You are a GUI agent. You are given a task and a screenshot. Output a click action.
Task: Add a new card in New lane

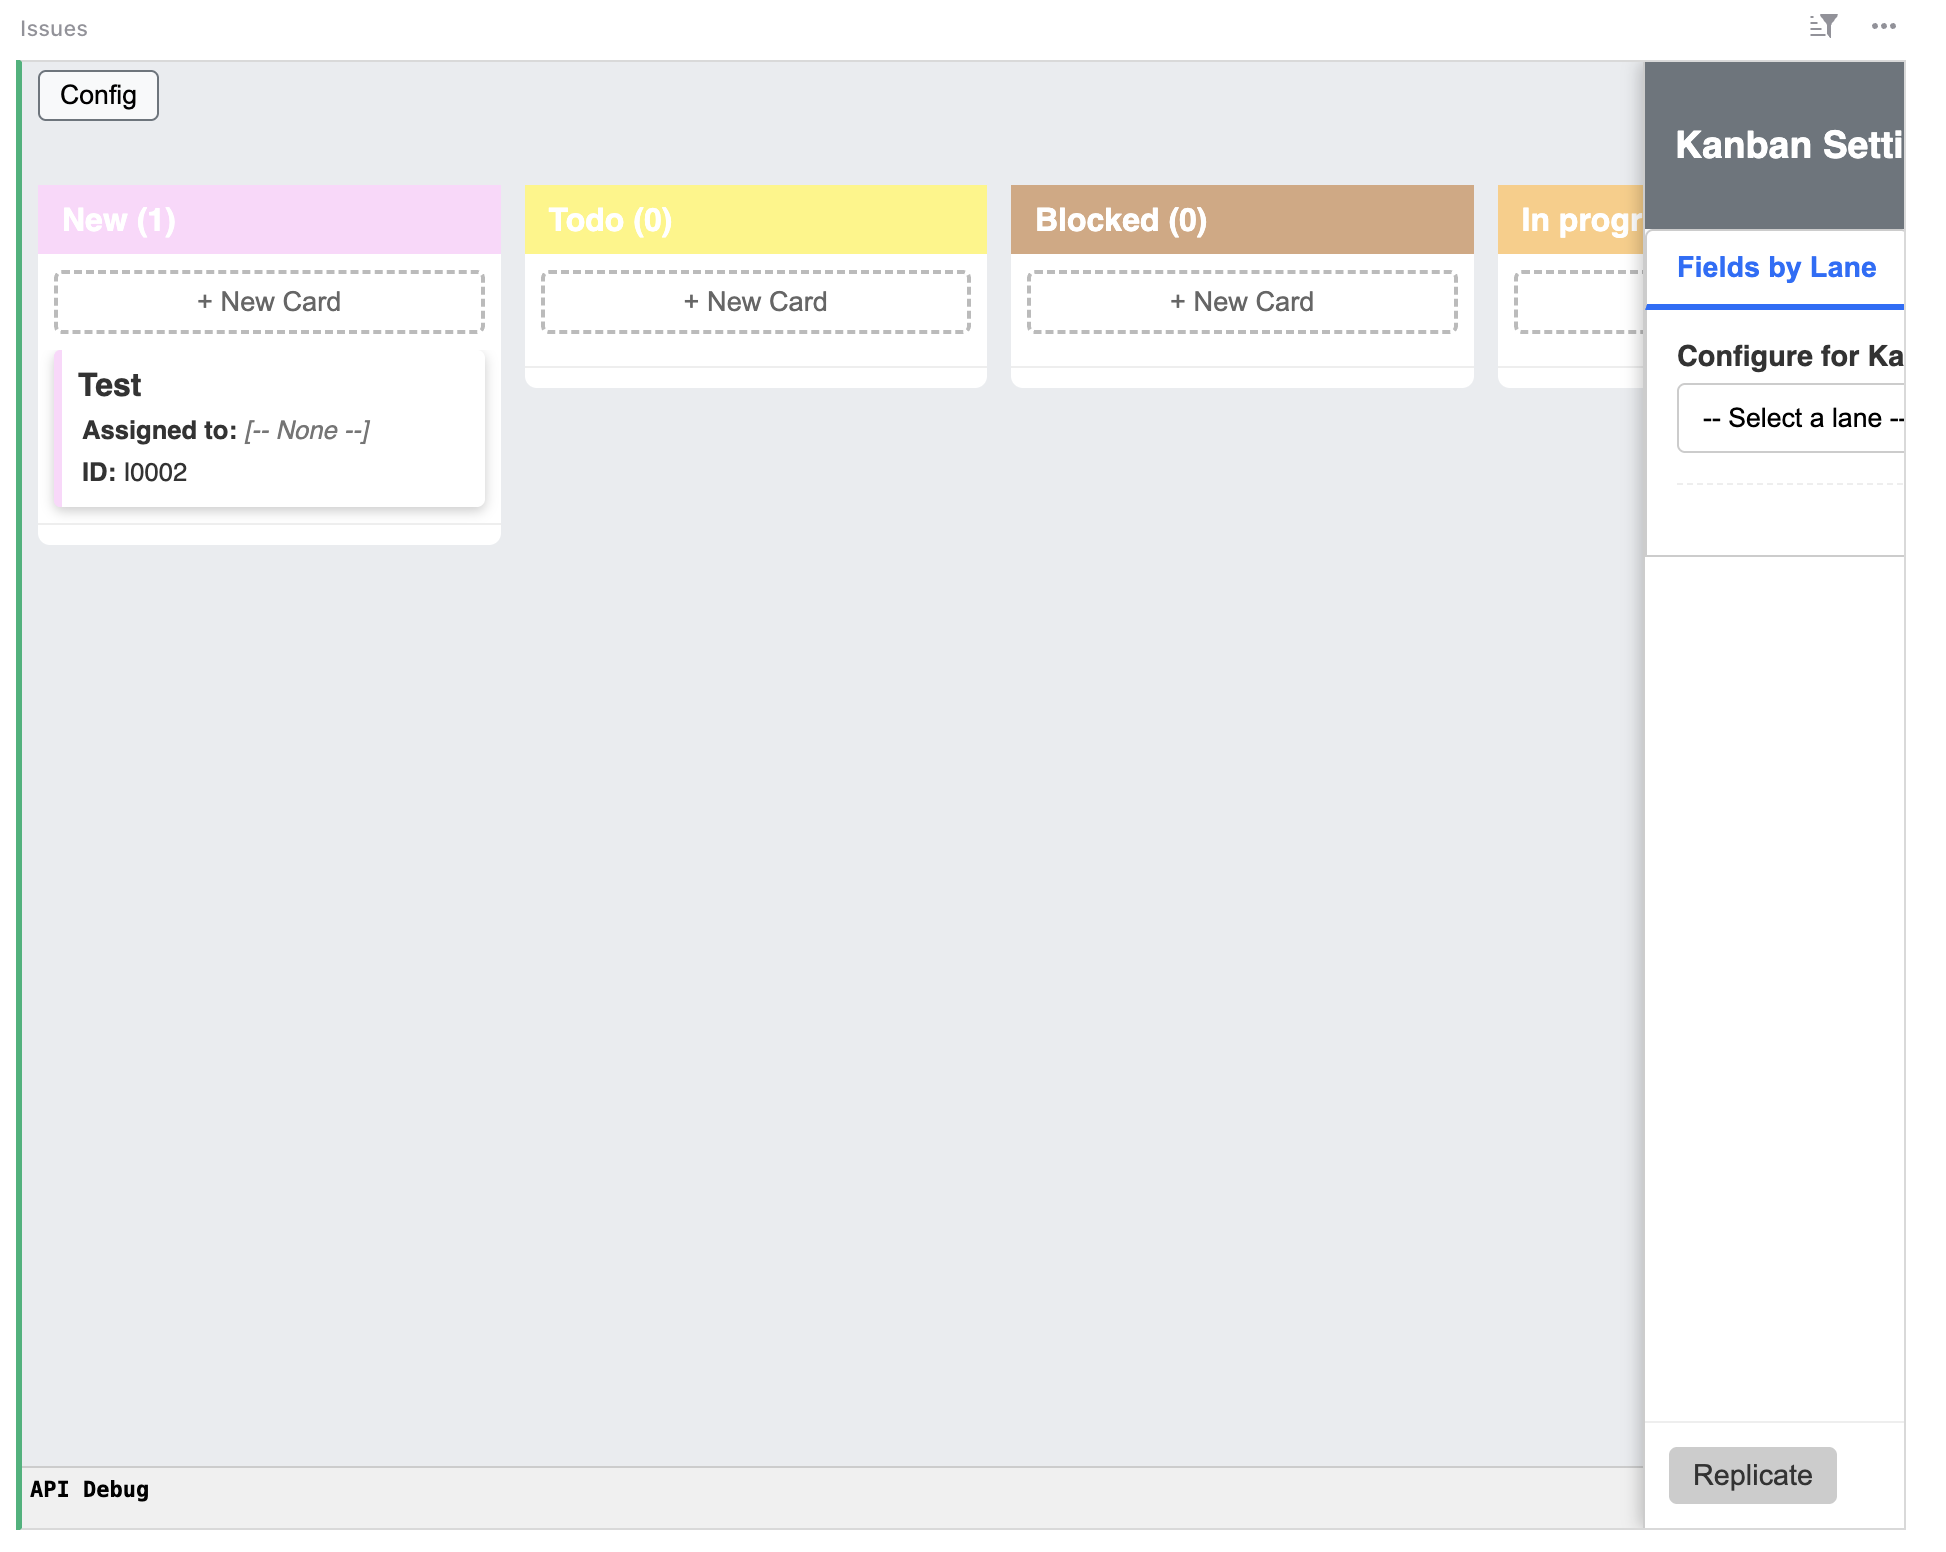coord(269,301)
